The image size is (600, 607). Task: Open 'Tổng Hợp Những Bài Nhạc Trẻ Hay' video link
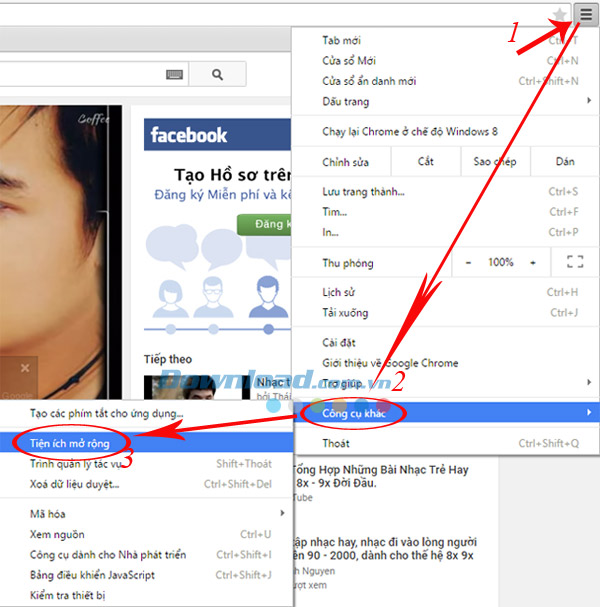(382, 476)
